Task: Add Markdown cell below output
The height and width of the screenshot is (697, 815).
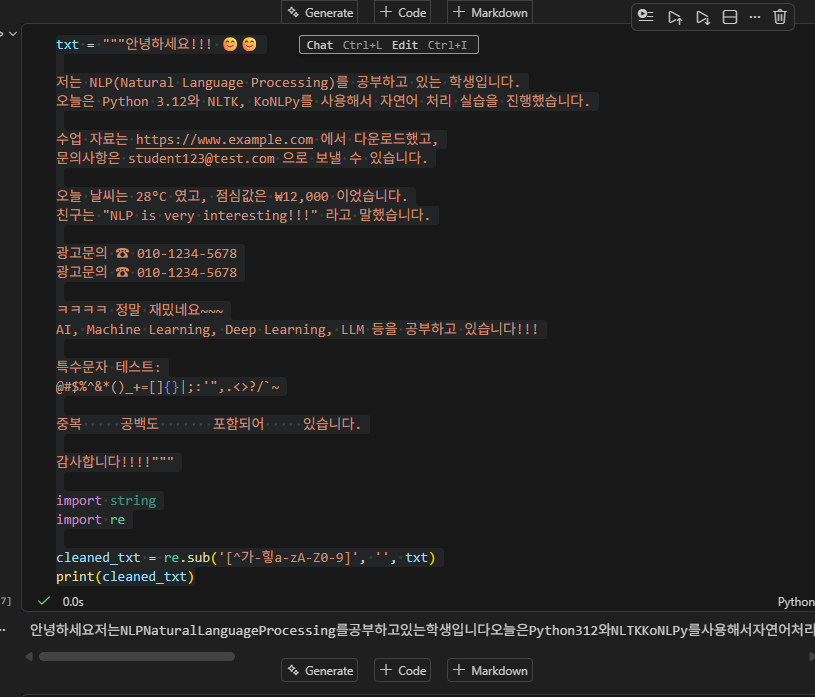Action: [x=490, y=670]
